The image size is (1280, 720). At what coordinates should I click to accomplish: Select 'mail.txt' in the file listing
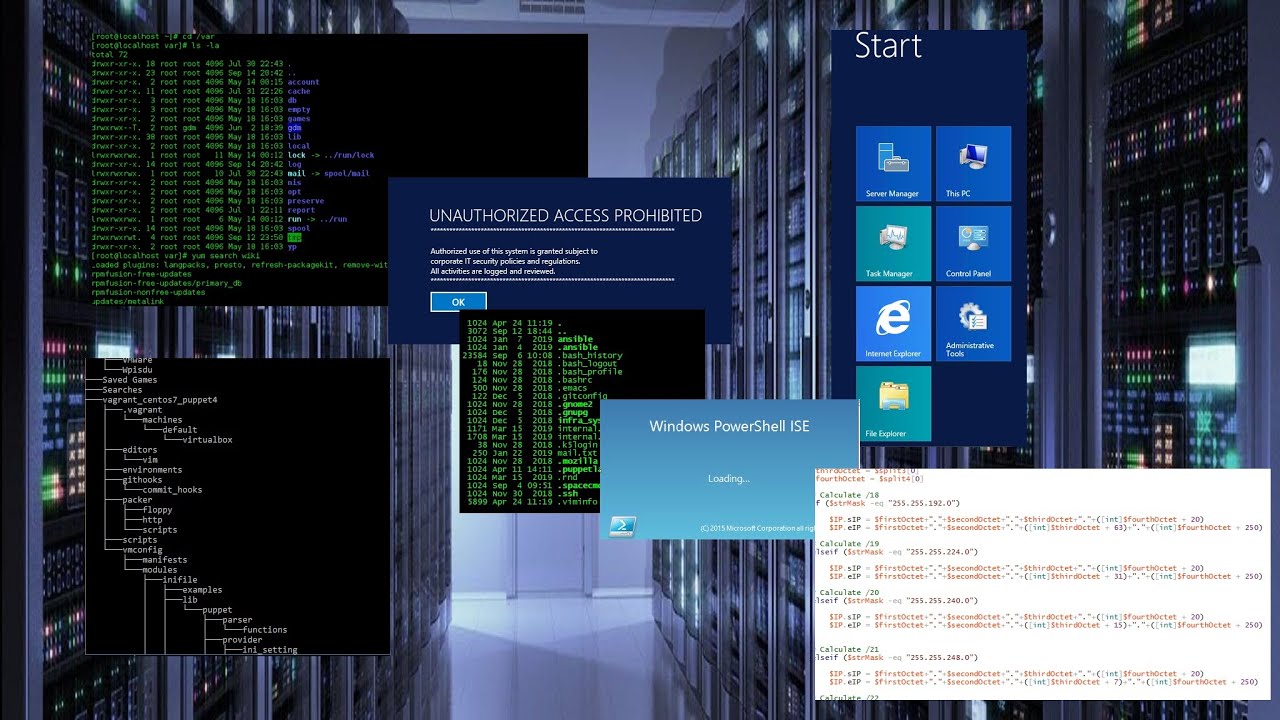[577, 453]
